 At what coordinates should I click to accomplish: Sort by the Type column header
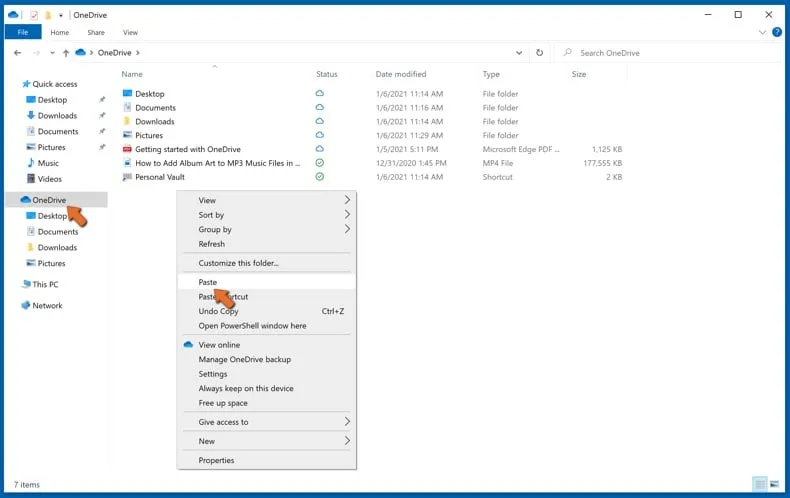491,74
